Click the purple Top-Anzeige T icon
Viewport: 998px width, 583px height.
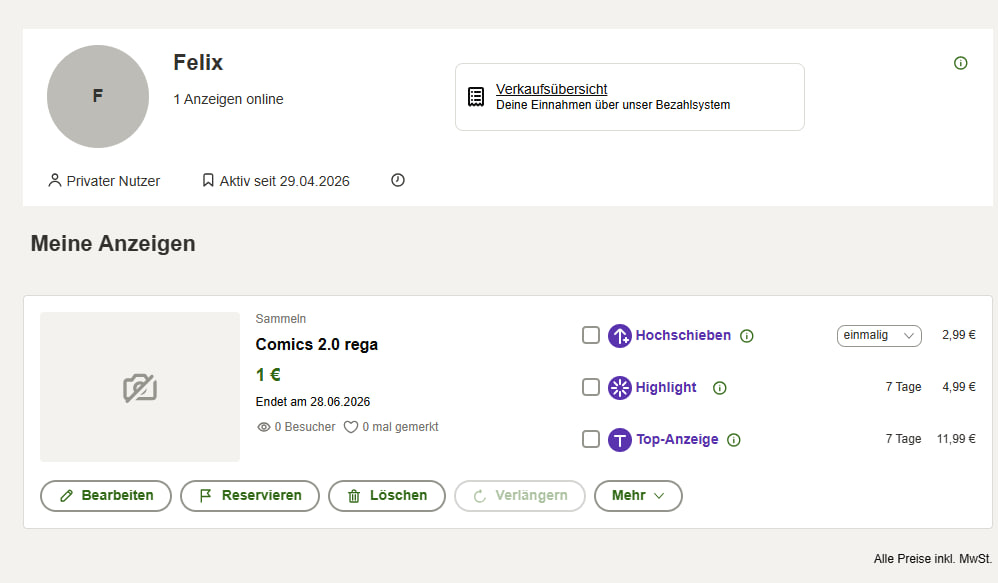[x=619, y=440]
